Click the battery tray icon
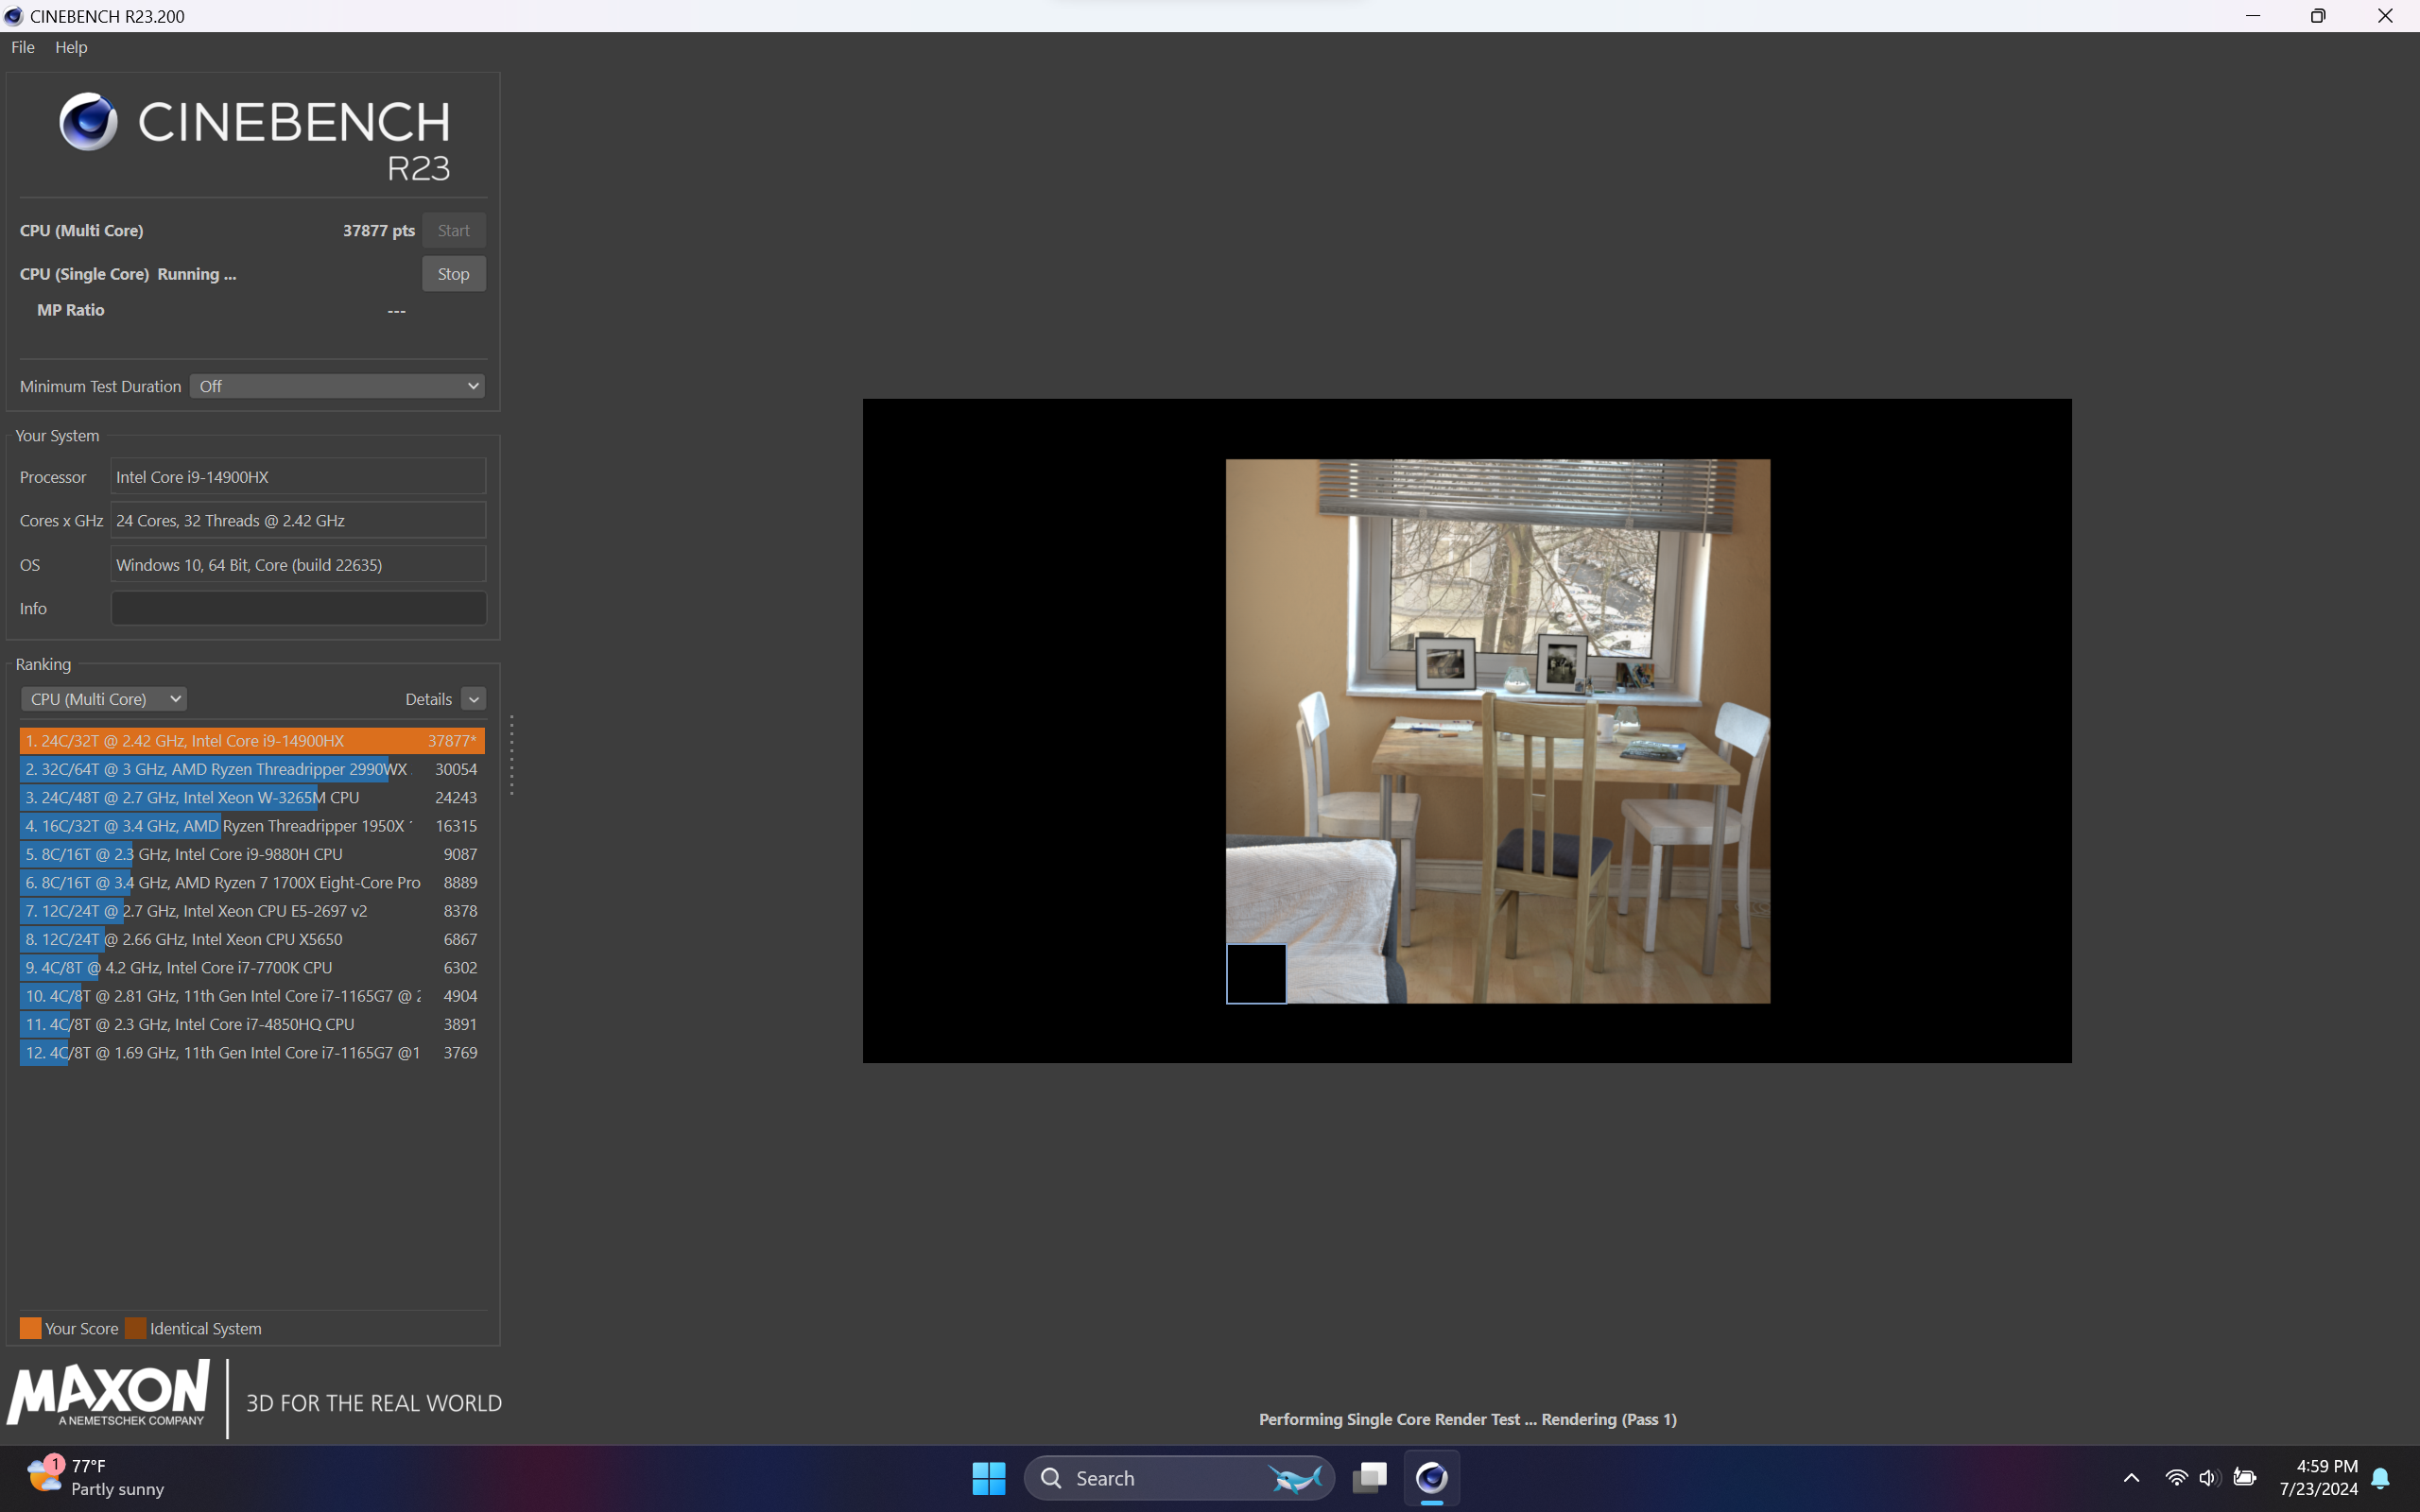Image resolution: width=2420 pixels, height=1512 pixels. click(x=2245, y=1478)
